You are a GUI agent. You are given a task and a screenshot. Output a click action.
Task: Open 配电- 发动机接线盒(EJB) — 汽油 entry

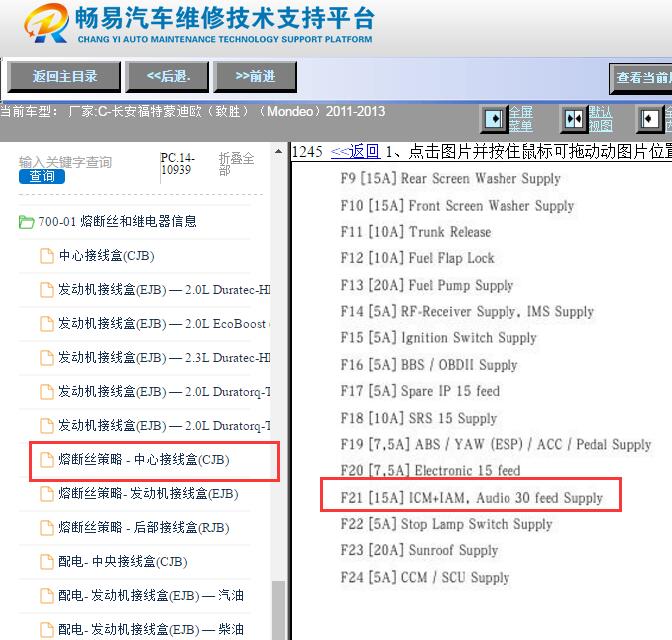coord(151,595)
